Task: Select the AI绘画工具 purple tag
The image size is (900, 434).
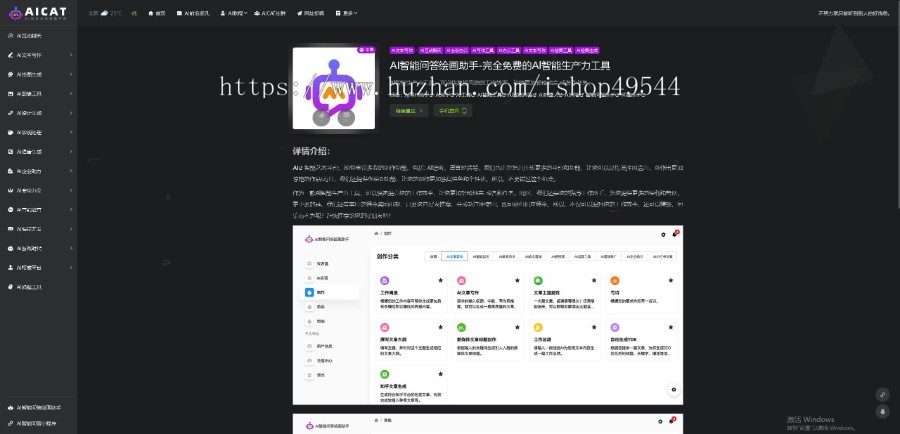Action: [x=561, y=51]
